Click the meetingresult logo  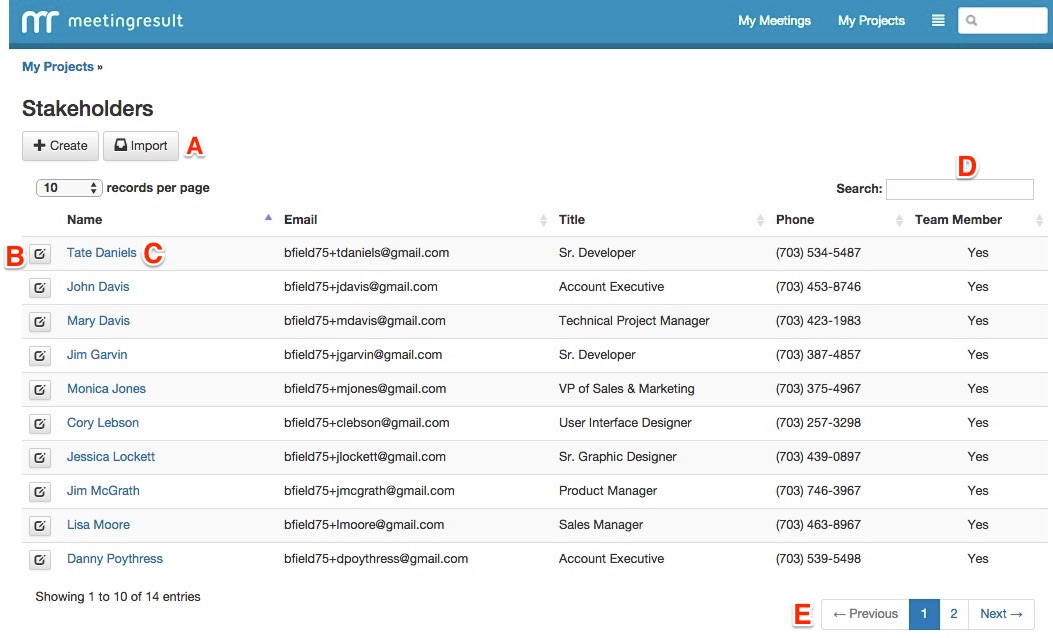(103, 21)
